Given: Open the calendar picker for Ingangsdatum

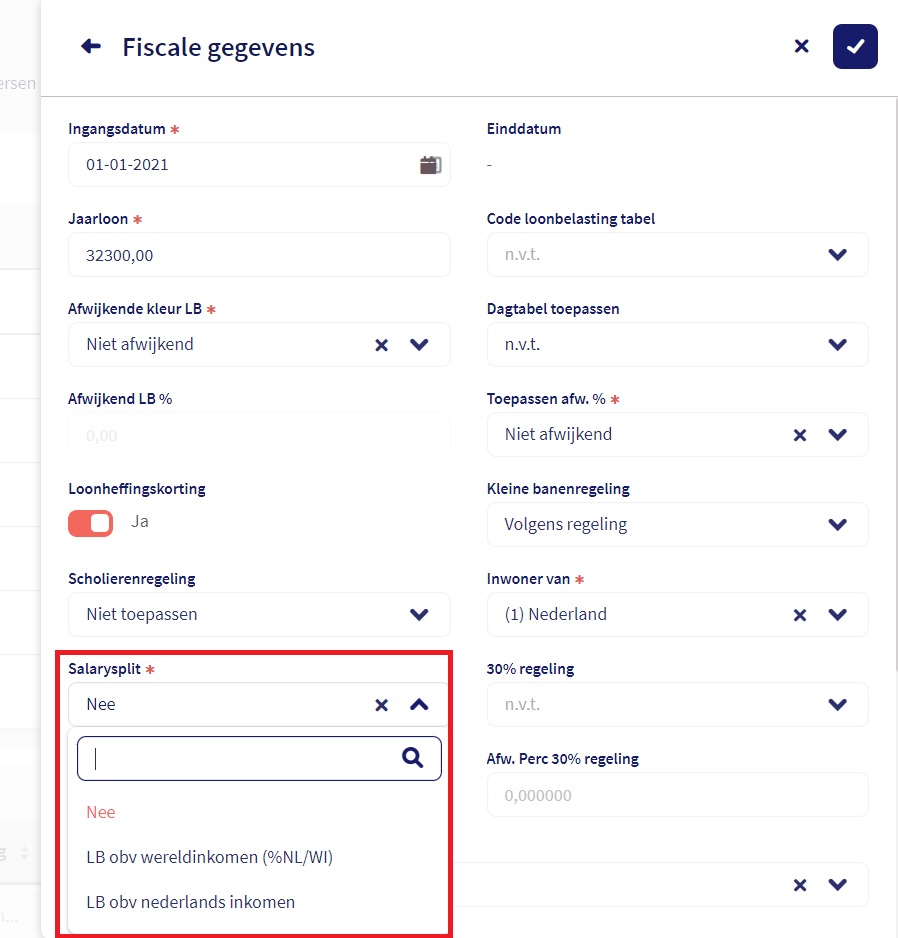Looking at the screenshot, I should tap(430, 165).
